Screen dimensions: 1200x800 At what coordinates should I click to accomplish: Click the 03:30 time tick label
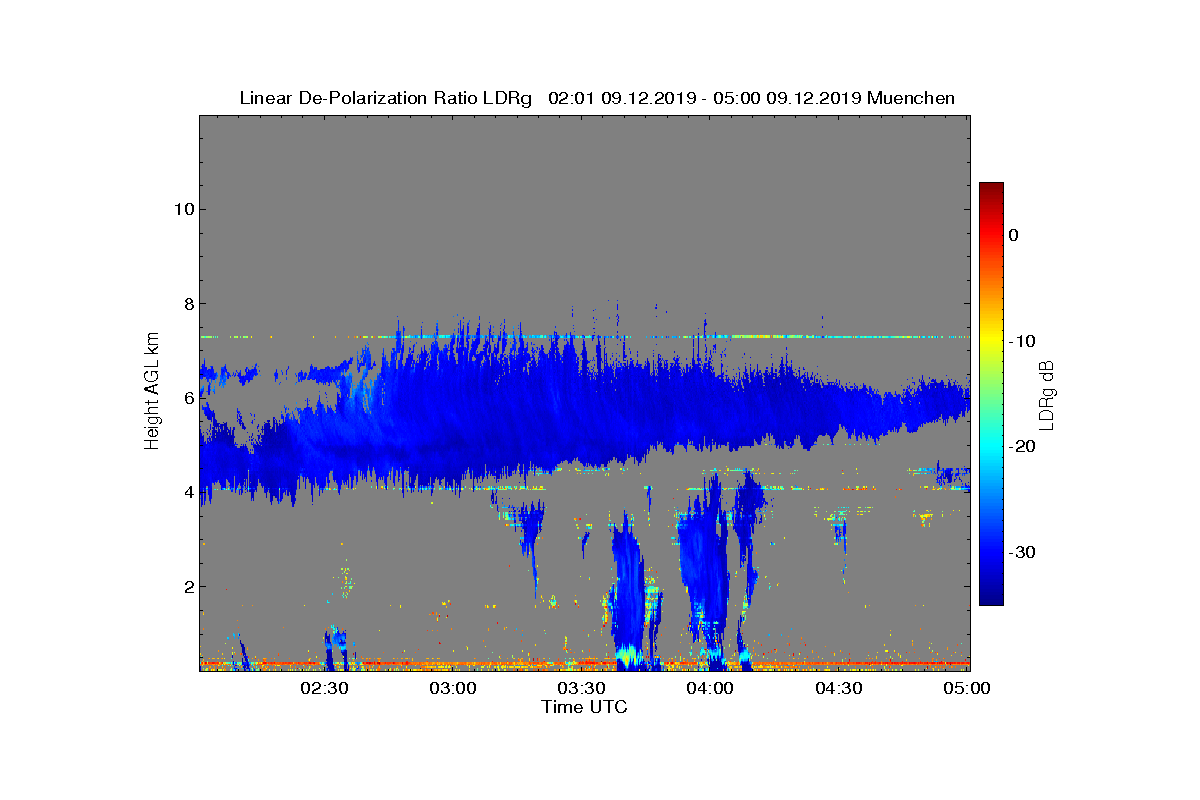(x=582, y=688)
